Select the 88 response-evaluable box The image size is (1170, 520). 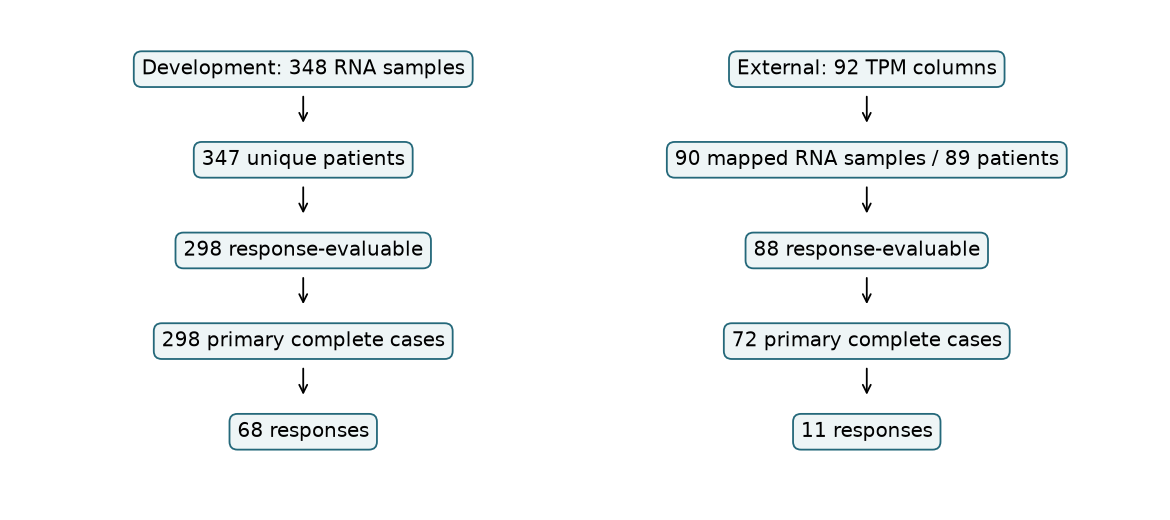[866, 250]
